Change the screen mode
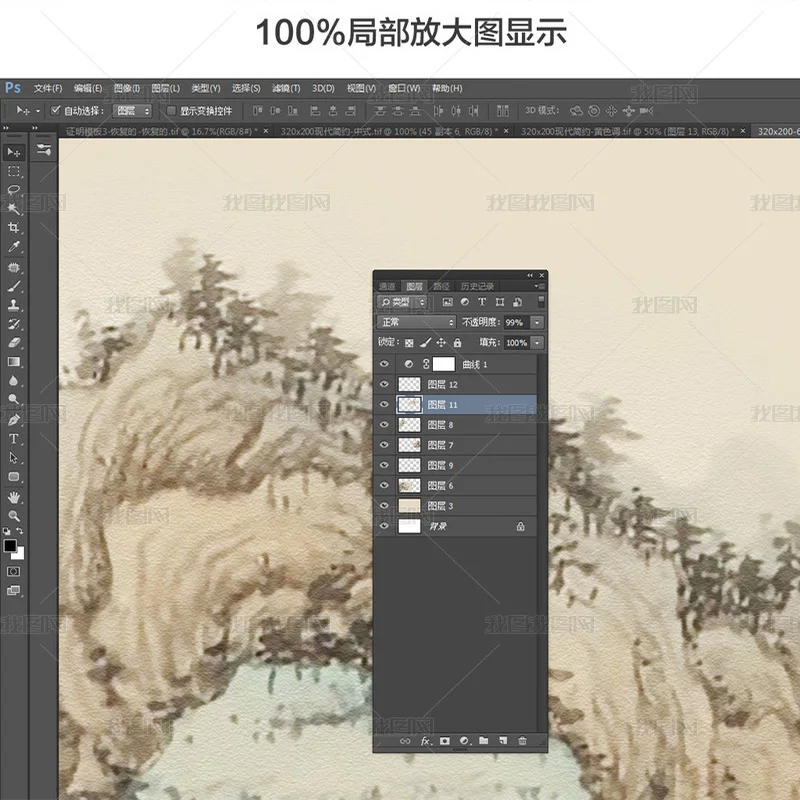Viewport: 800px width, 800px height. (14, 591)
